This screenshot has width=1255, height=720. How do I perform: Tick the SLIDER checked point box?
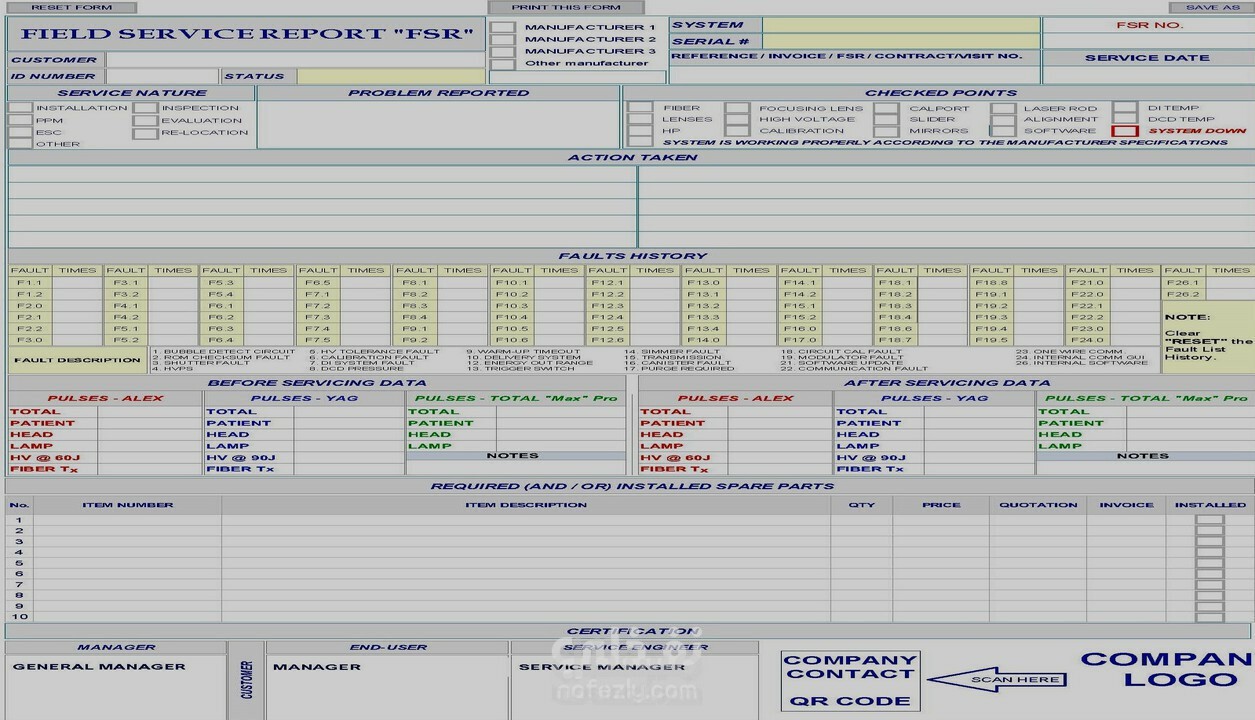point(886,119)
